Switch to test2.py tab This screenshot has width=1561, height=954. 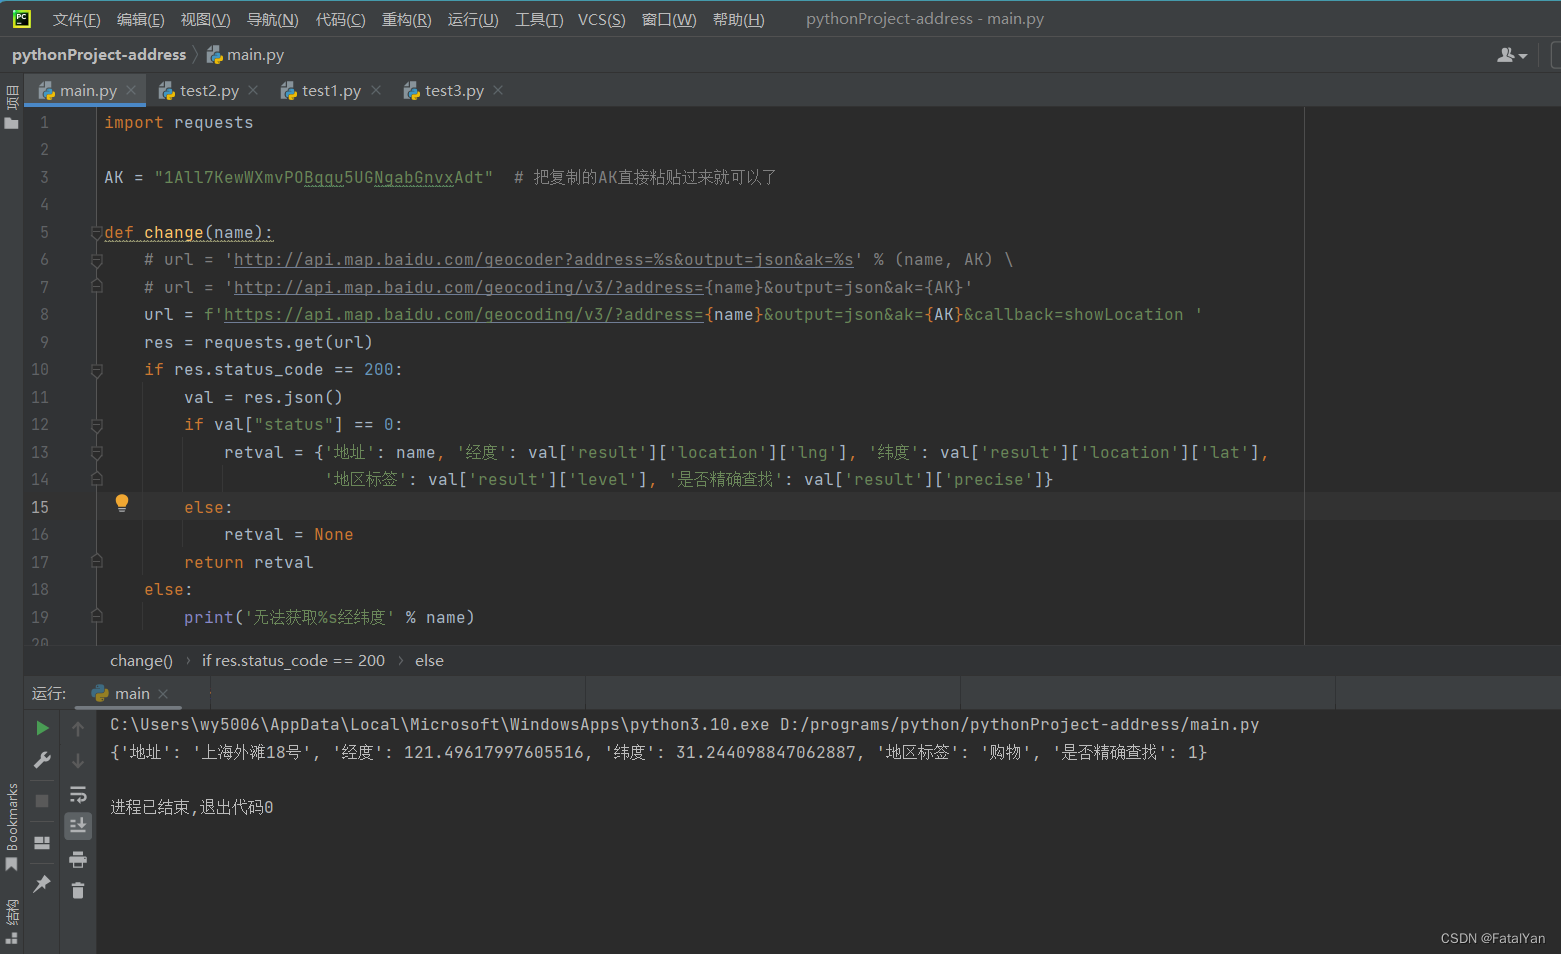209,90
